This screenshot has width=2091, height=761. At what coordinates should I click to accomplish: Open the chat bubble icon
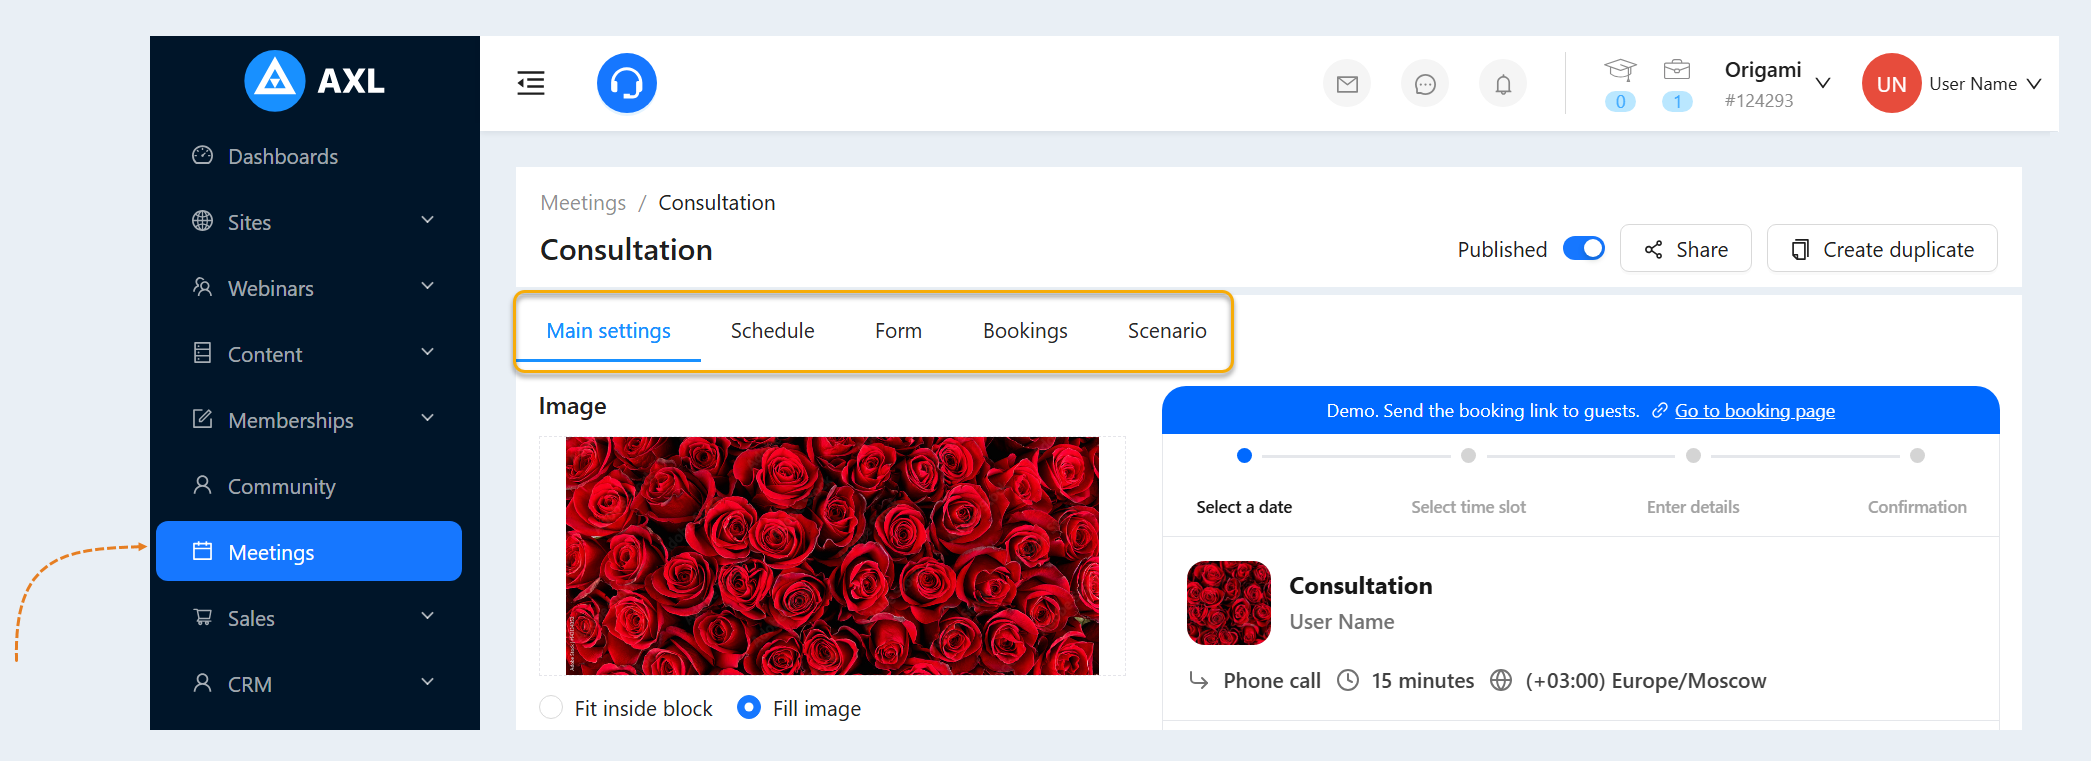(x=1425, y=84)
